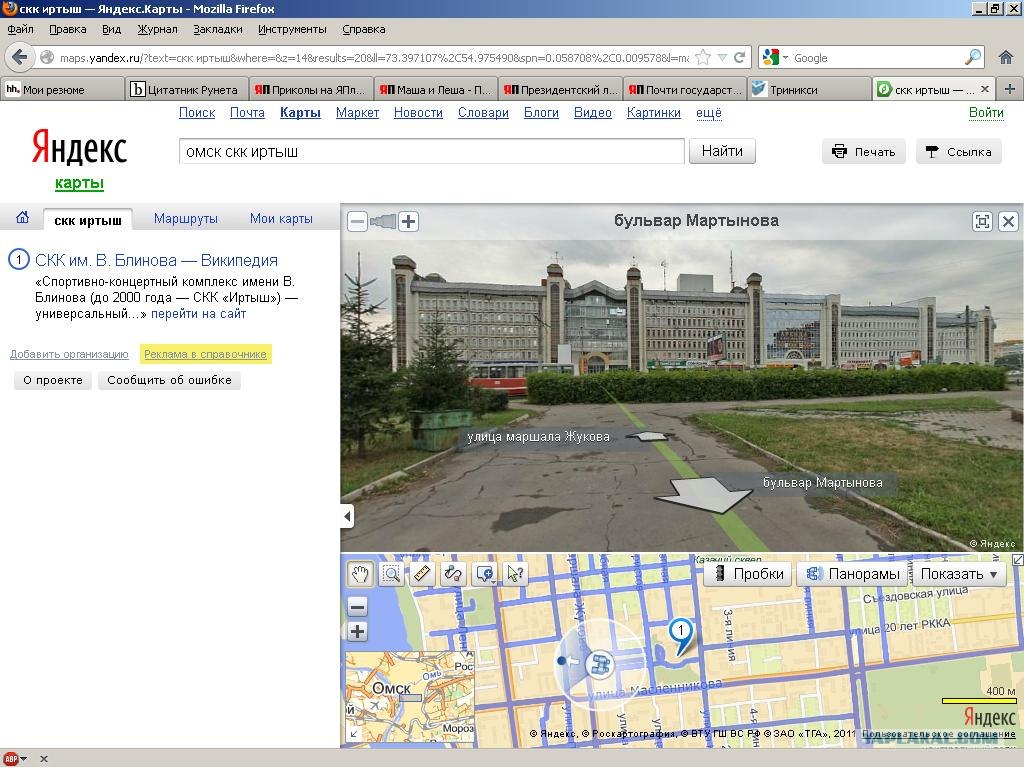Toggle the Пробки traffic layer
This screenshot has height=768, width=1024.
point(748,574)
